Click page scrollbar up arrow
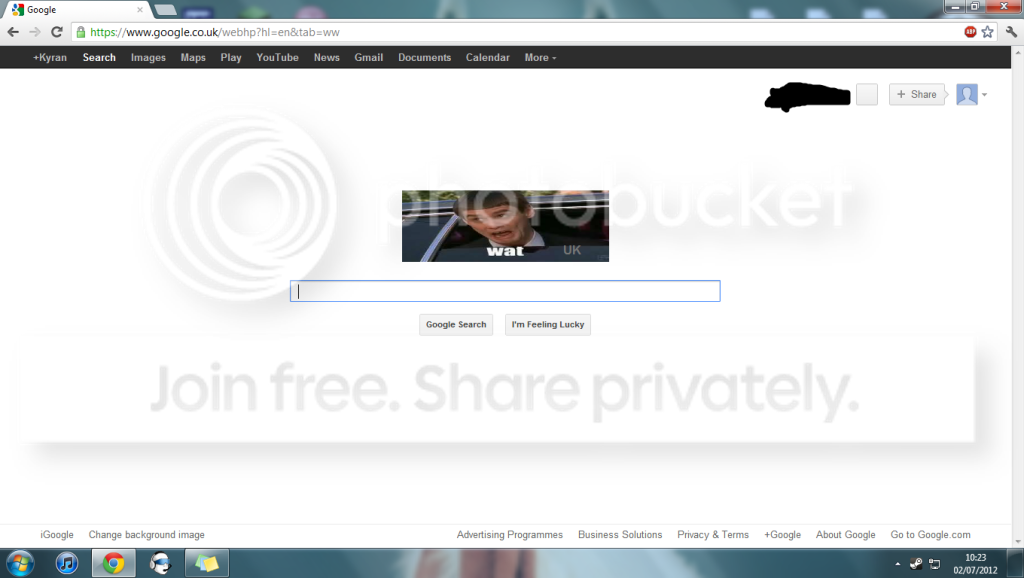This screenshot has width=1024, height=578. click(1018, 52)
